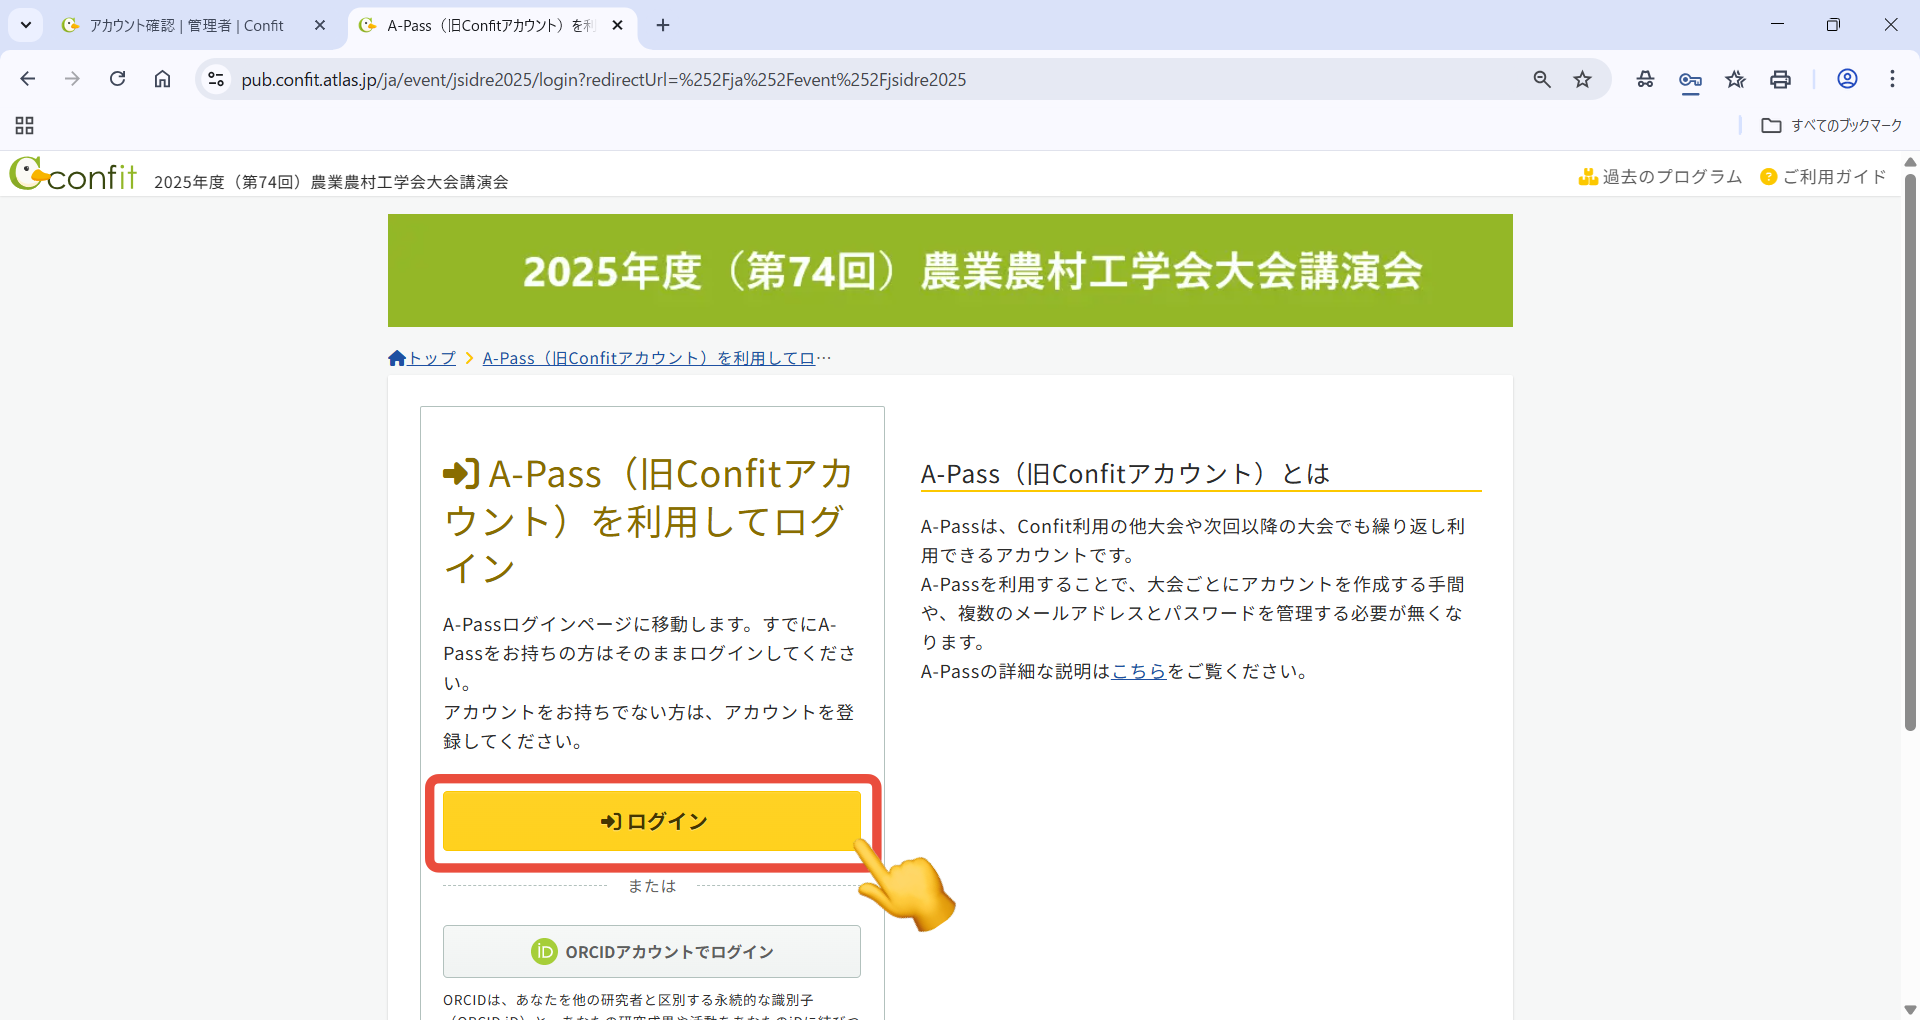Viewport: 1920px width, 1020px height.
Task: Click the zoom magnifier icon in address bar
Action: pos(1542,79)
